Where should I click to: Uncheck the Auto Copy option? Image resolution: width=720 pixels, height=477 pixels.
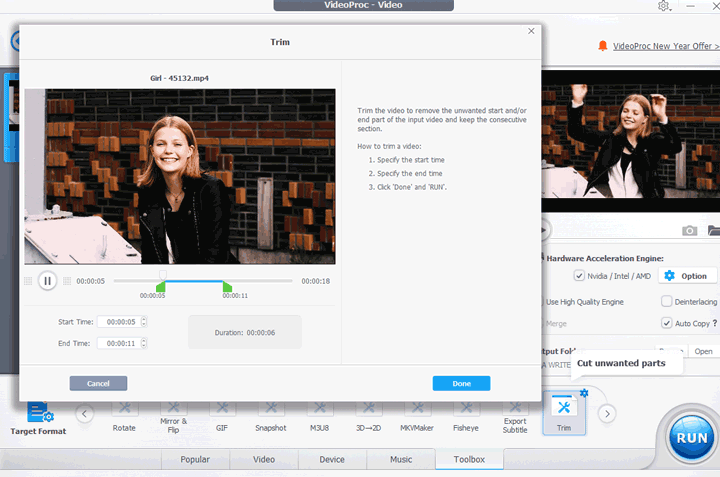click(667, 323)
